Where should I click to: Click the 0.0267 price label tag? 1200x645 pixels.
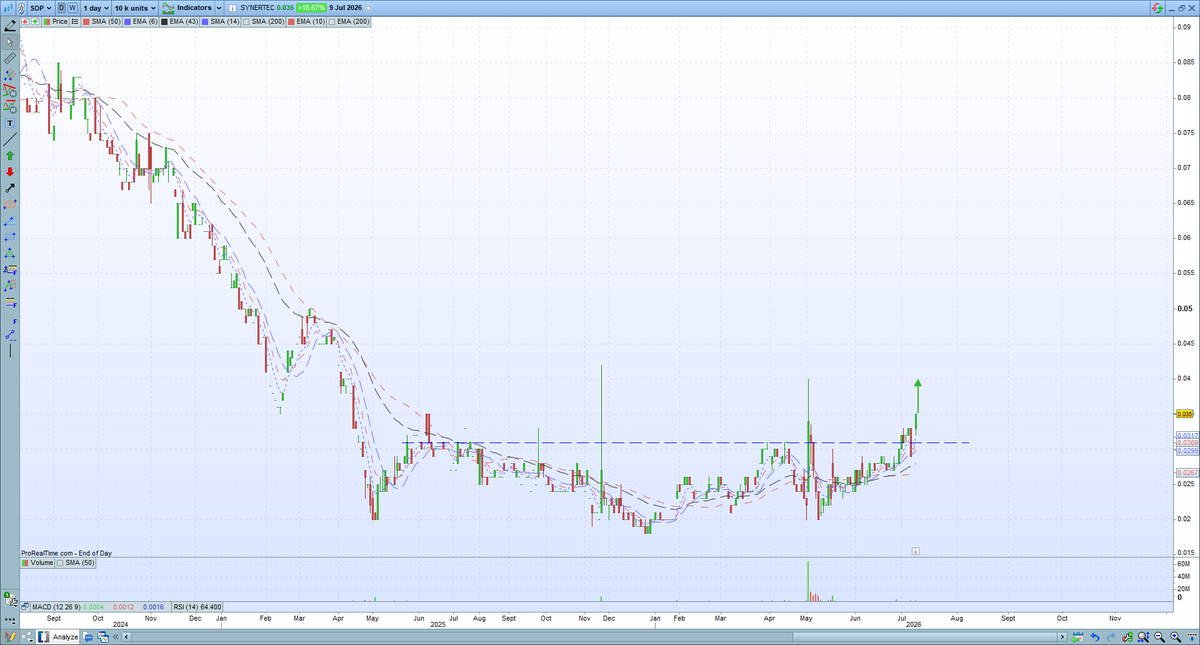click(1185, 472)
